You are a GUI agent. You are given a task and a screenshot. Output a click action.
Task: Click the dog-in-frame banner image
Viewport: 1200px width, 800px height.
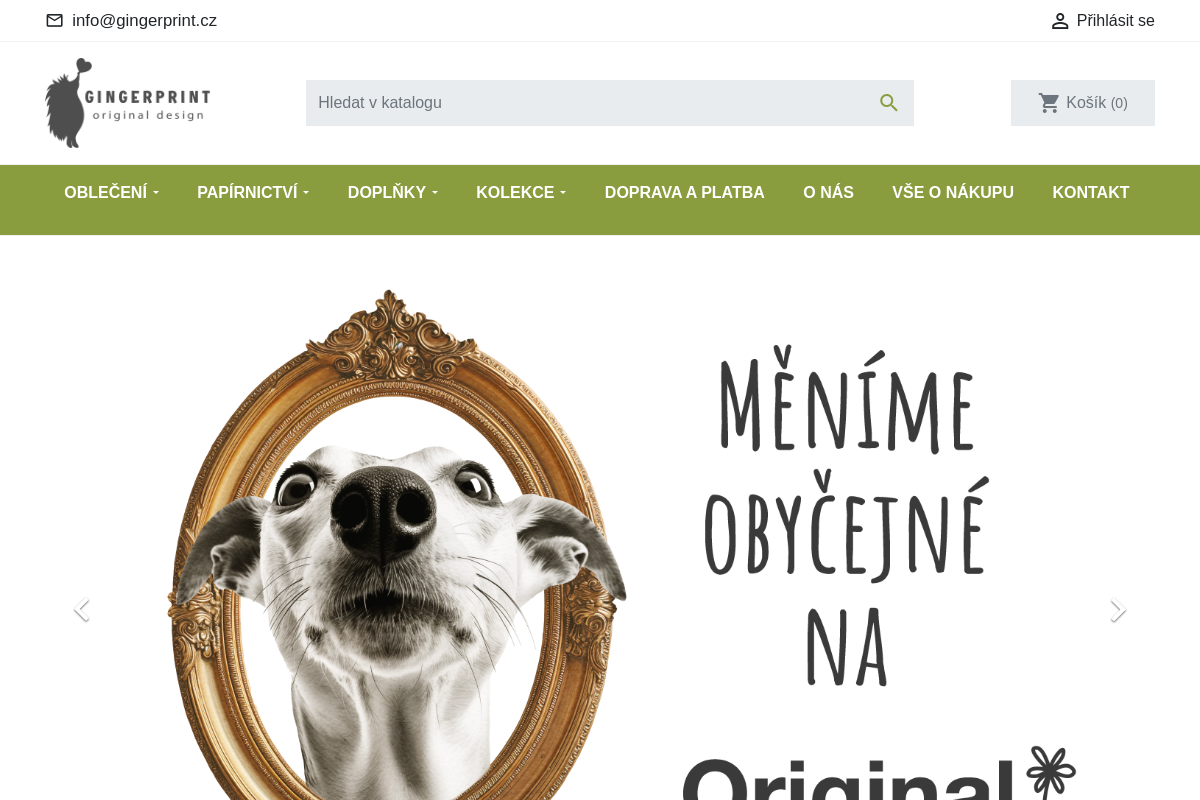point(397,545)
